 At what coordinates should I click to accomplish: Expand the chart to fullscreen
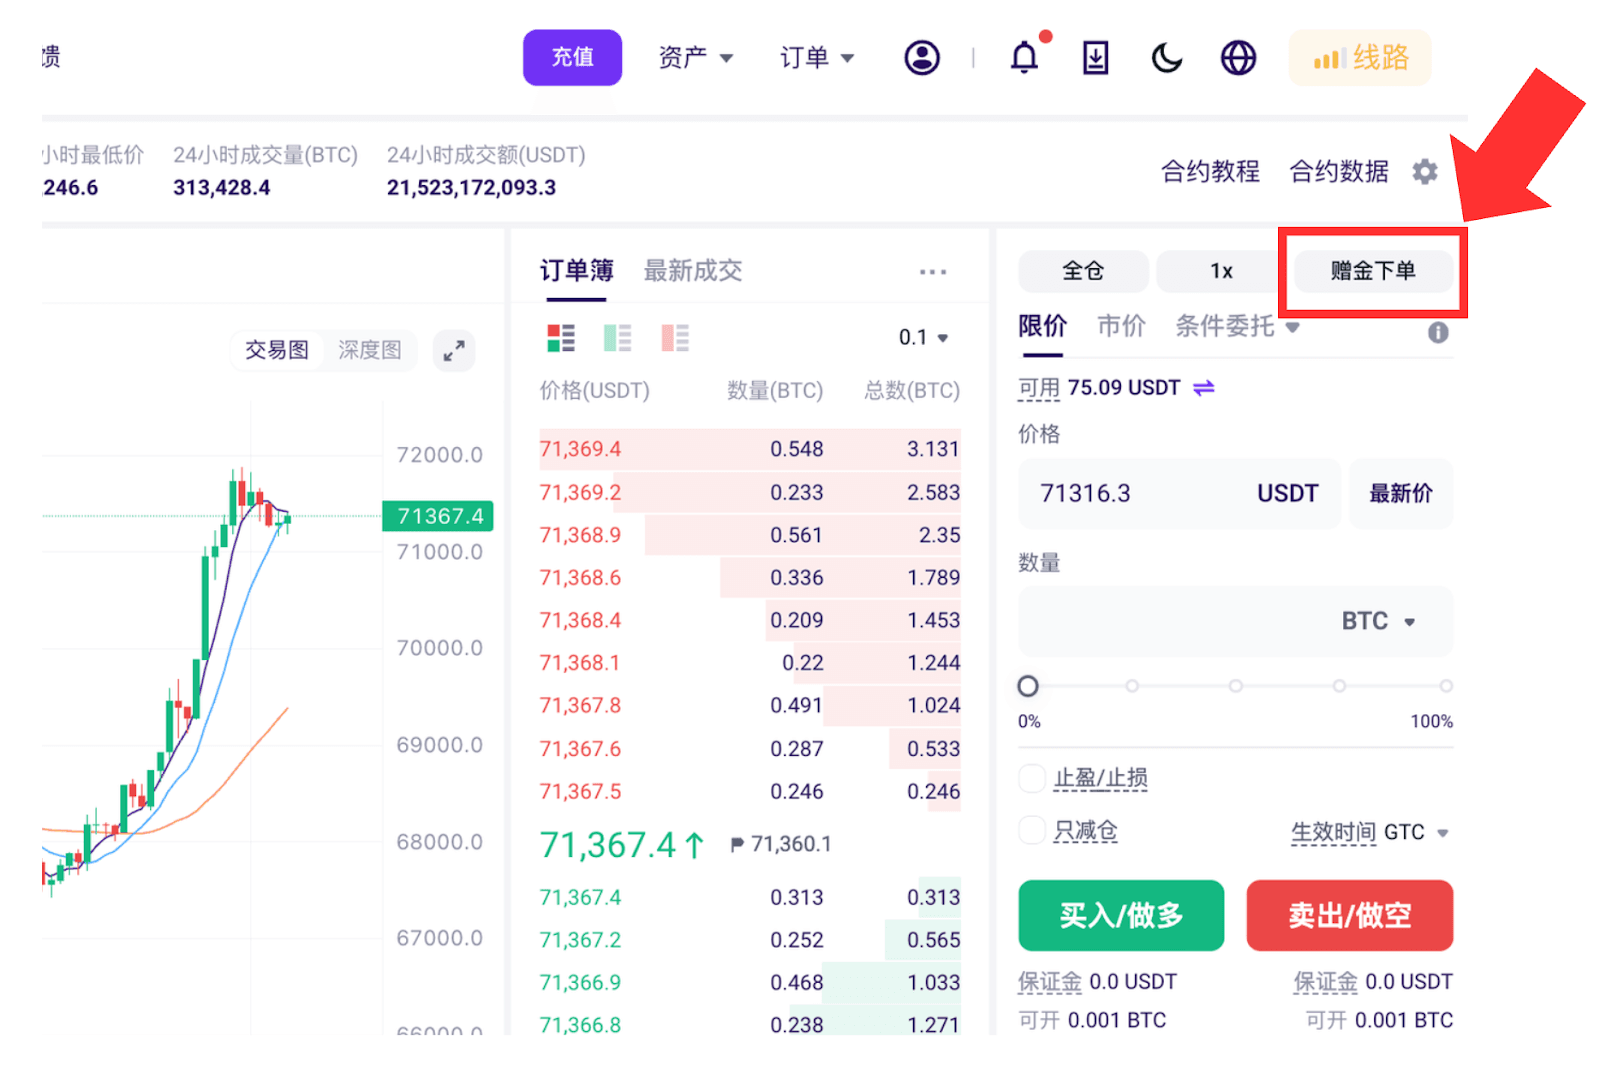click(x=454, y=351)
